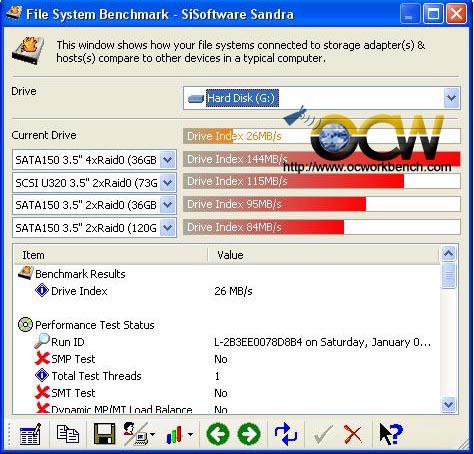474x454 pixels.
Task: Open SATA150 2xRaid0 (120G reference dropdown
Action: click(168, 228)
